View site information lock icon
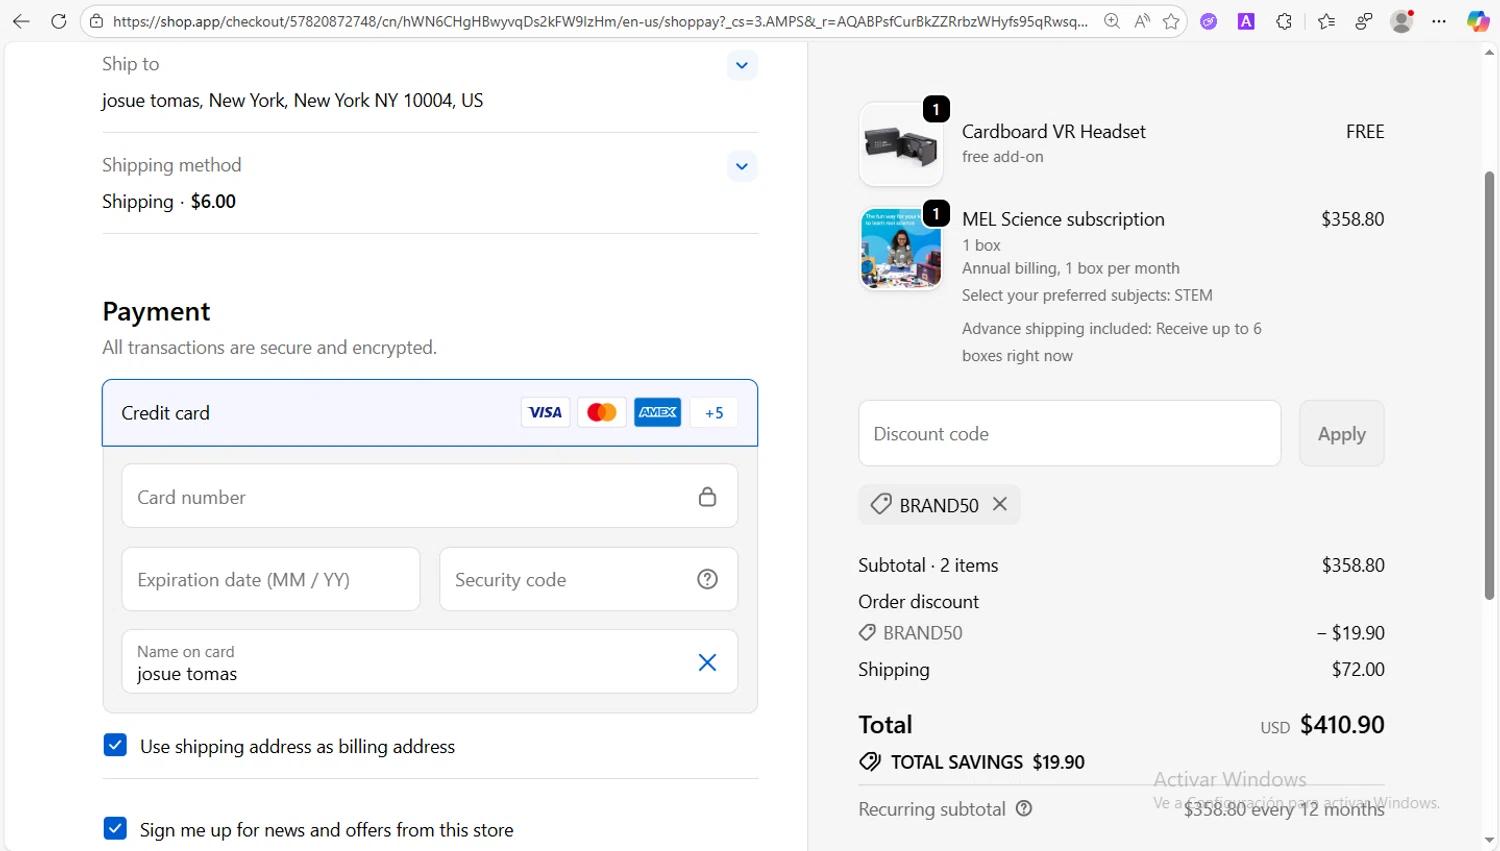The height and width of the screenshot is (851, 1500). click(96, 21)
